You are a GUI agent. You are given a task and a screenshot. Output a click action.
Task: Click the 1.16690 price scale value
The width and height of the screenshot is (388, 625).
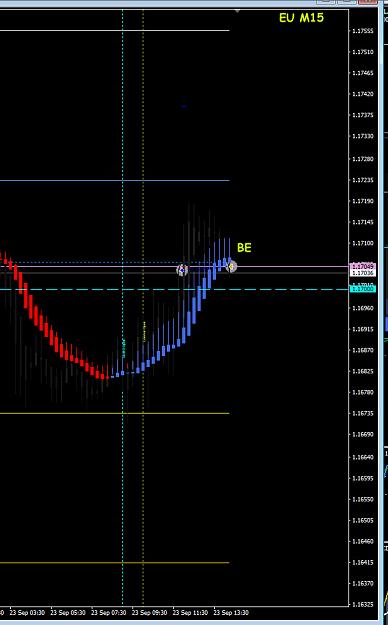tap(363, 434)
